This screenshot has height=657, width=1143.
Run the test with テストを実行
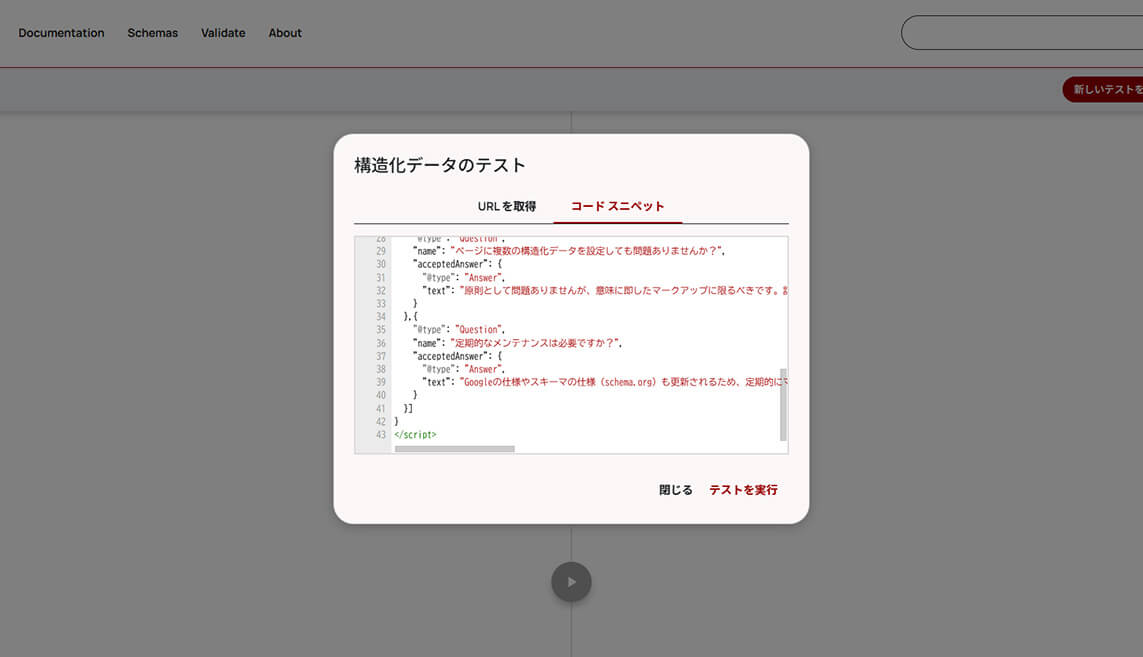pyautogui.click(x=744, y=490)
